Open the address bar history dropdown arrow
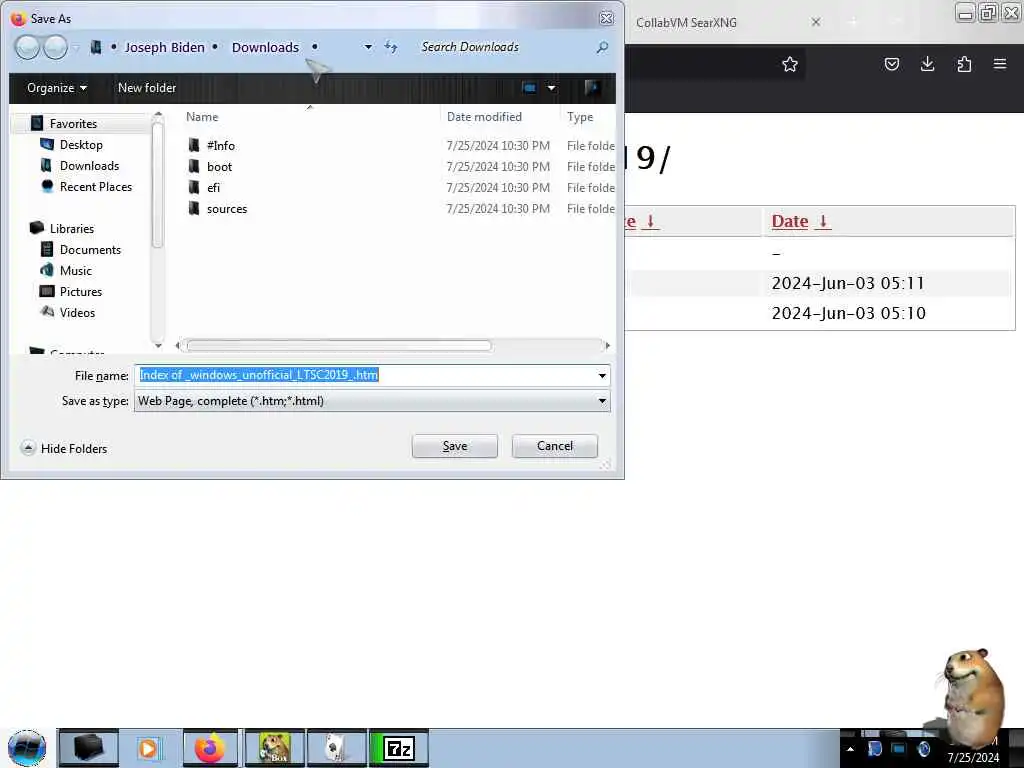The image size is (1024, 768). click(368, 47)
